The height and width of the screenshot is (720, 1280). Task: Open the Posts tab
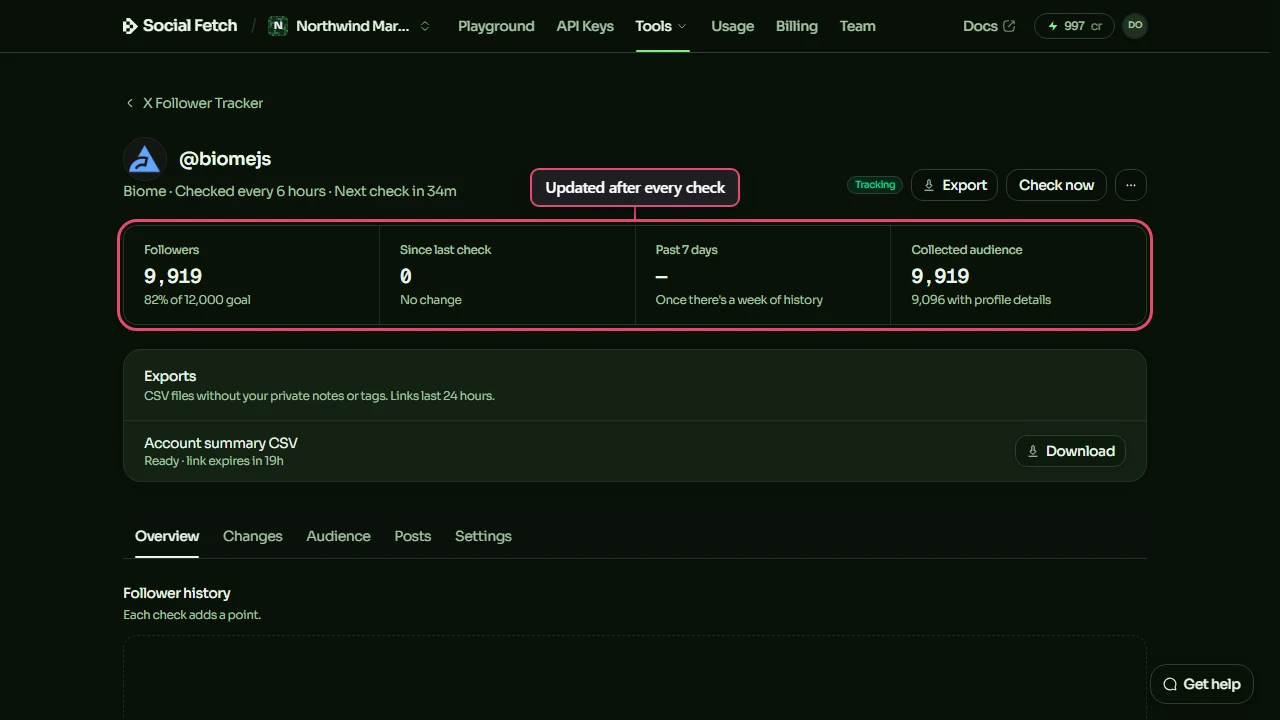(413, 536)
